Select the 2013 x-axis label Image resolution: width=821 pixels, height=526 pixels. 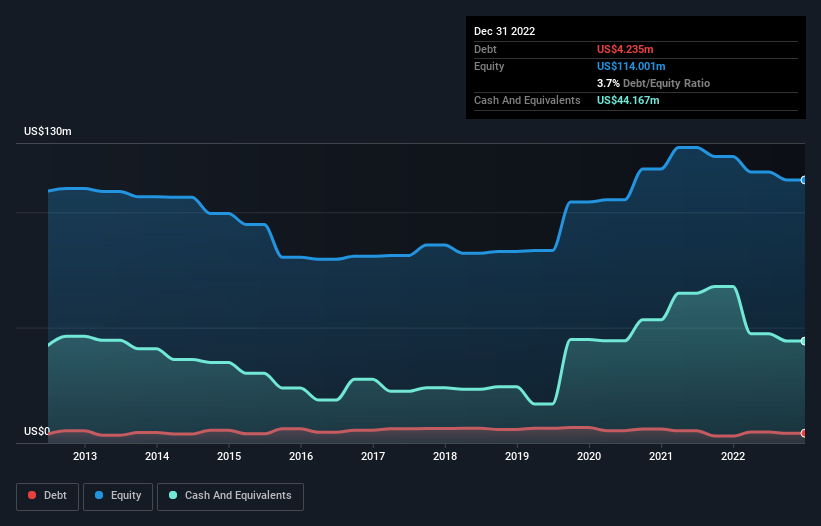coord(85,456)
